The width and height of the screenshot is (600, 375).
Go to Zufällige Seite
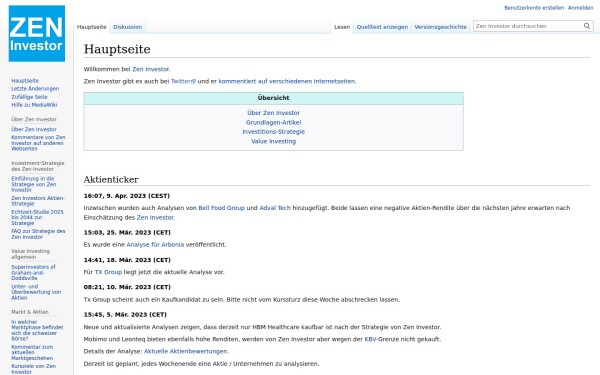tap(29, 97)
